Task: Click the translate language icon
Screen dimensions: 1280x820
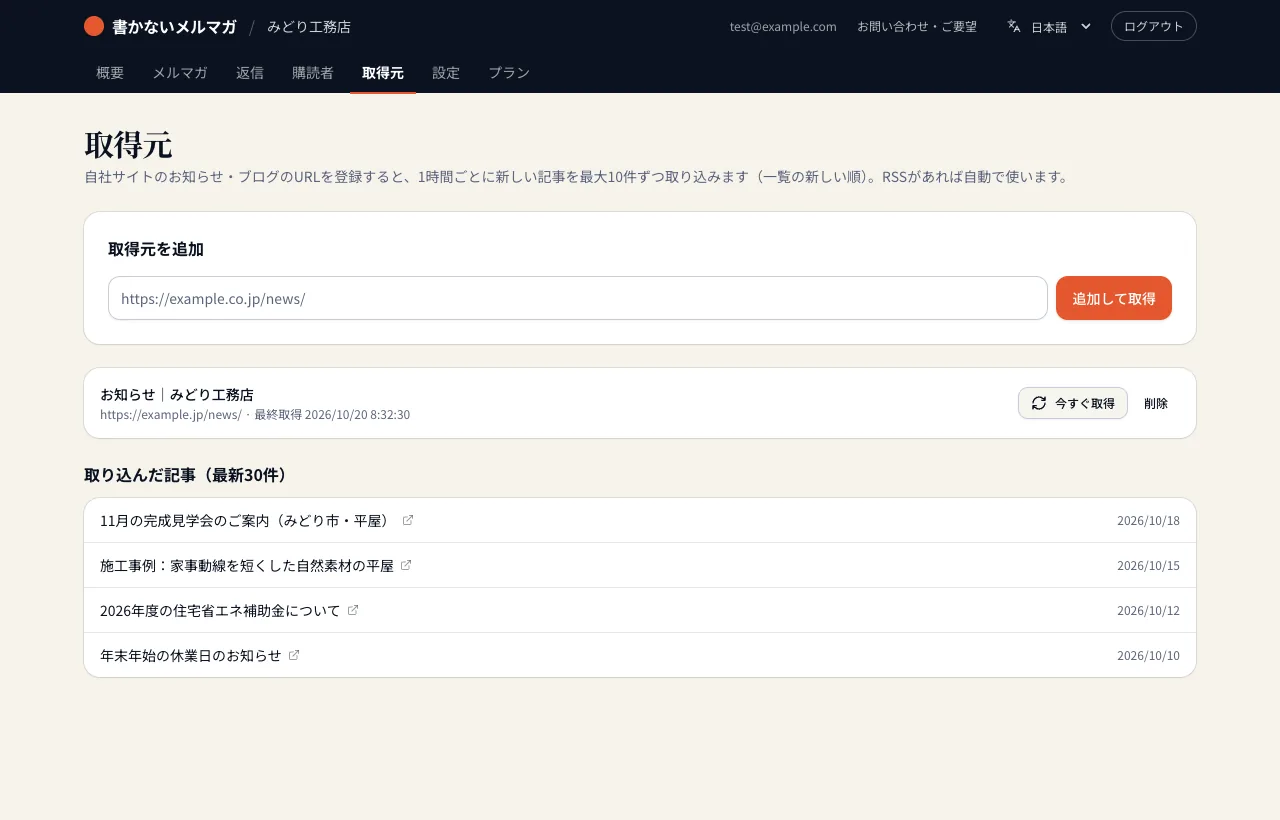Action: pos(1014,26)
